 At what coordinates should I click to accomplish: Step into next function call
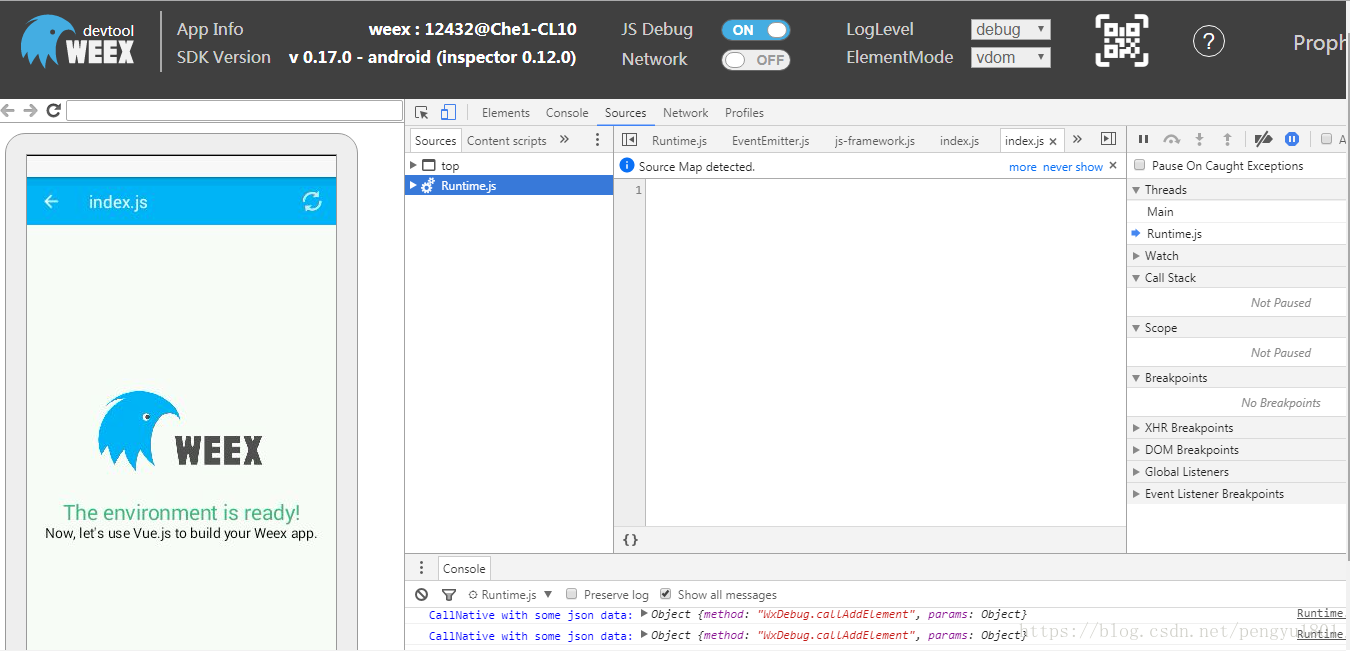[x=1200, y=140]
